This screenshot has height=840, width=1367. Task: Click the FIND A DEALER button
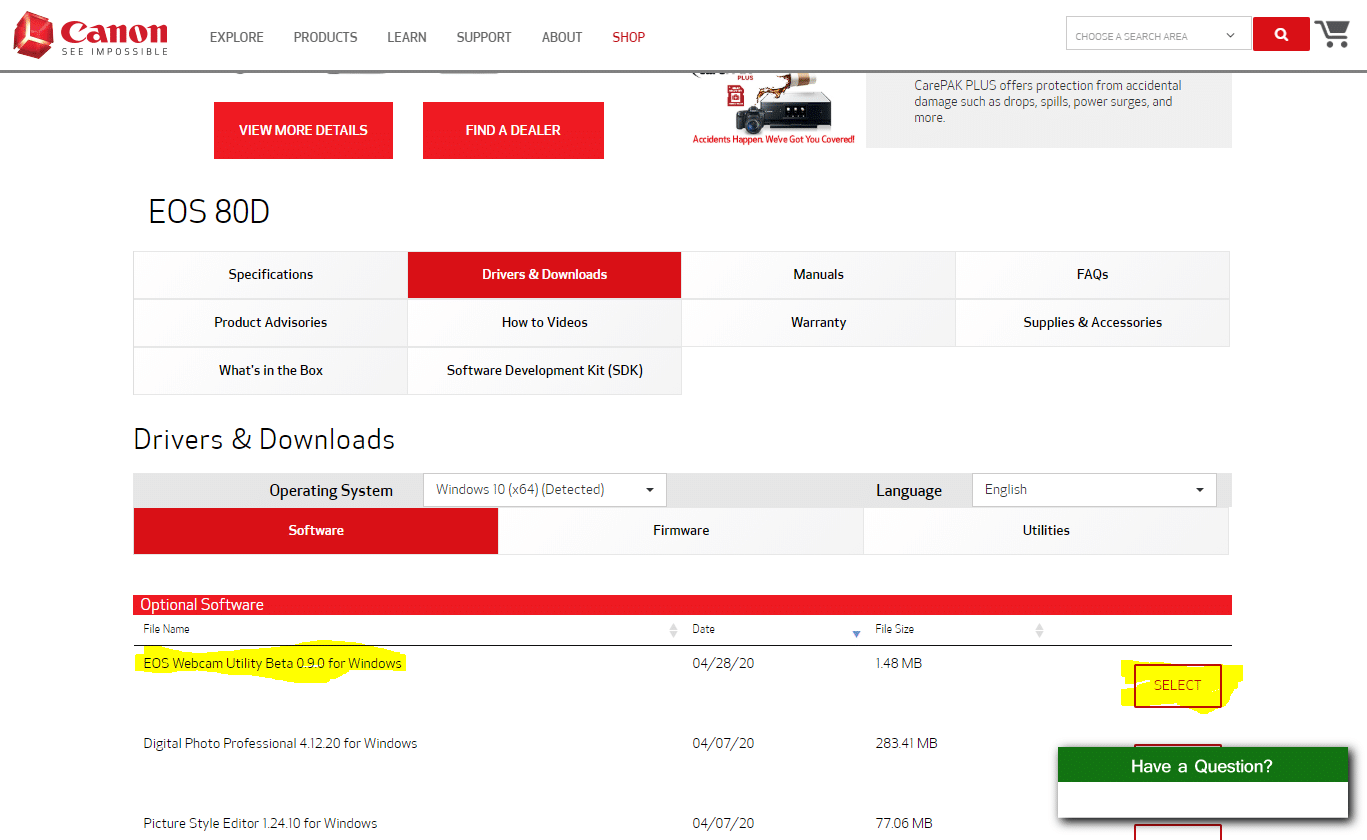coord(513,130)
